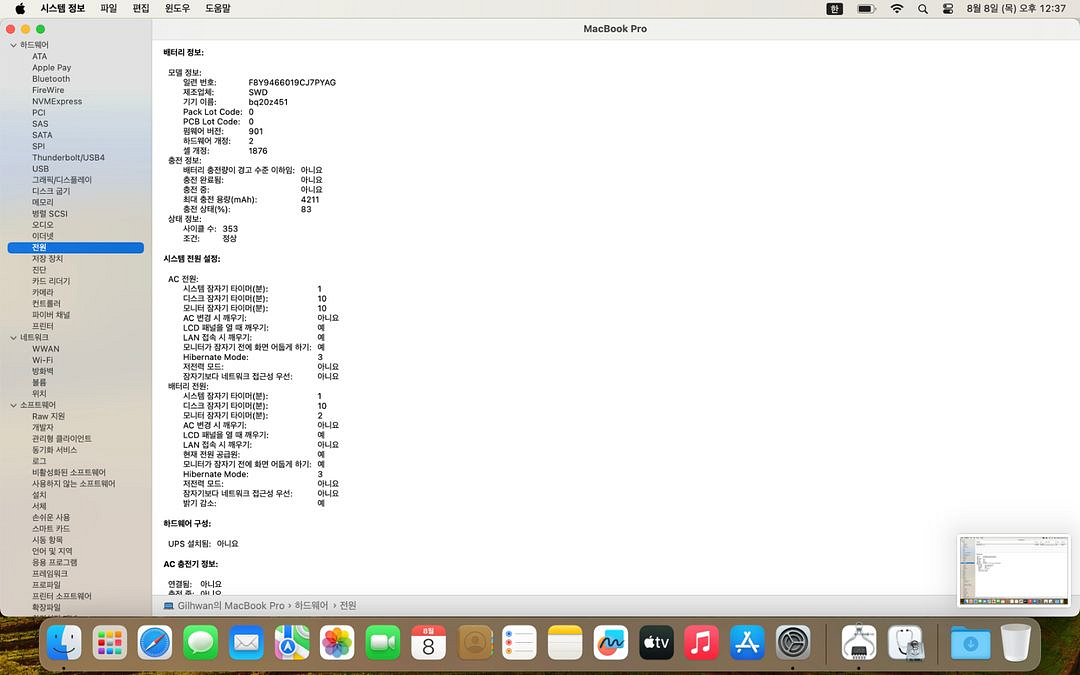Viewport: 1080px width, 675px height.
Task: Select 메모리 in the sidebar
Action: (x=43, y=202)
